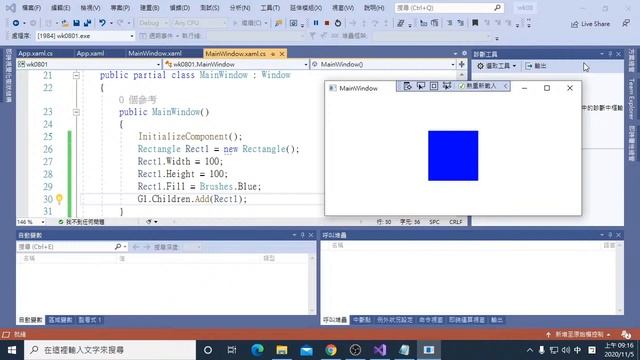Viewport: 640px width, 360px height.
Task: Open Mail app from the taskbar
Action: (x=306, y=350)
